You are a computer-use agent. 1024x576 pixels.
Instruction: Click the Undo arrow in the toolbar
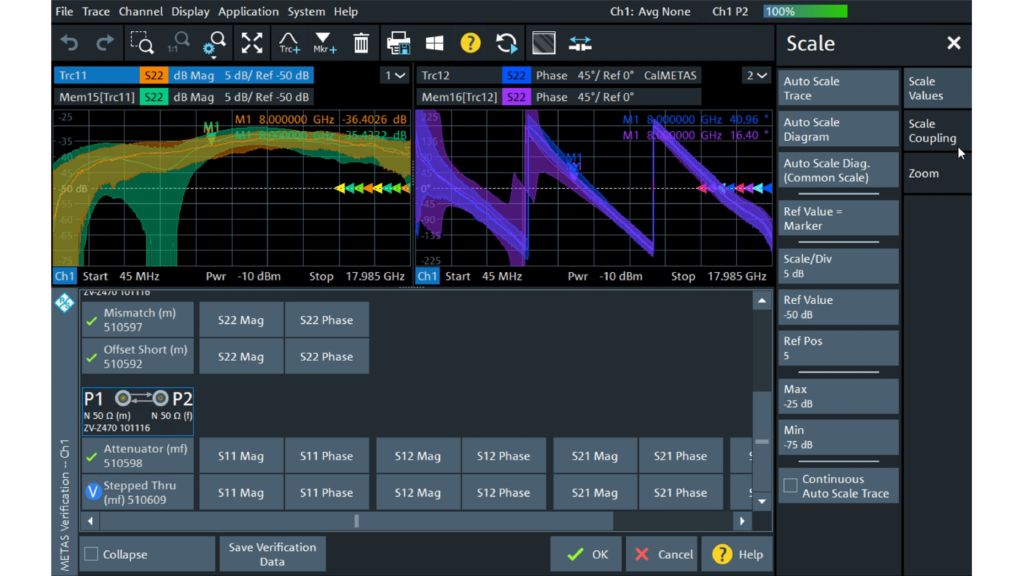tap(69, 43)
